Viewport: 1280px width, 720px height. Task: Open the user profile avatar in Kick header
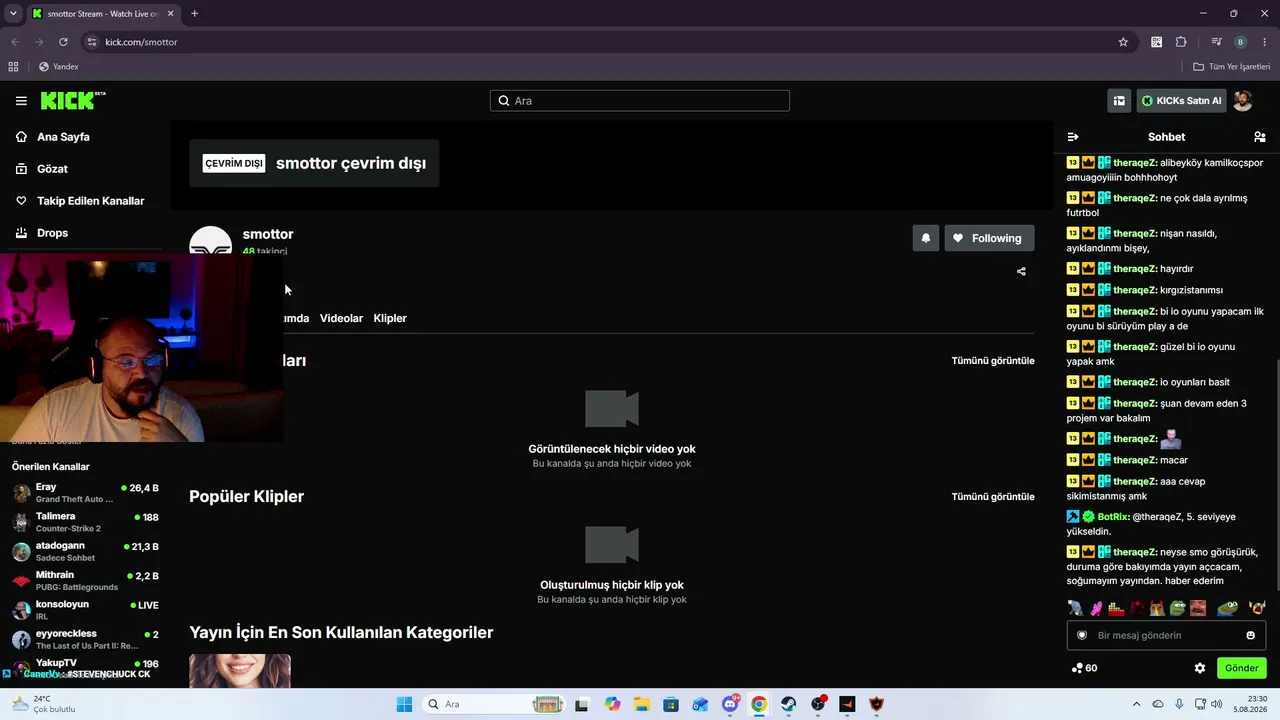point(1242,100)
